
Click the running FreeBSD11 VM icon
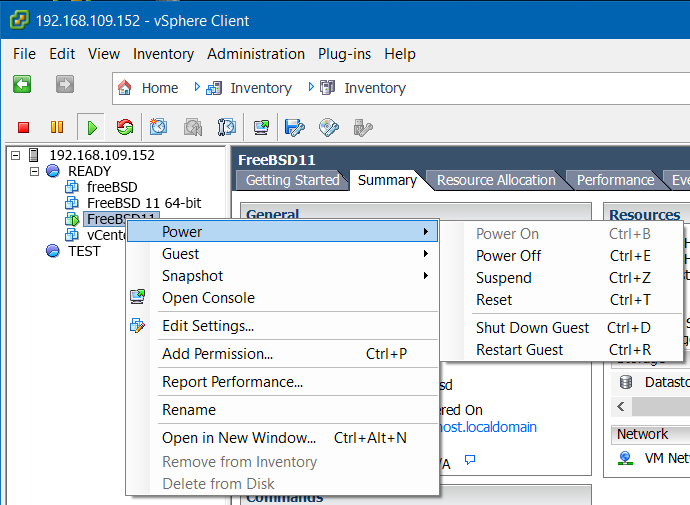(72, 219)
